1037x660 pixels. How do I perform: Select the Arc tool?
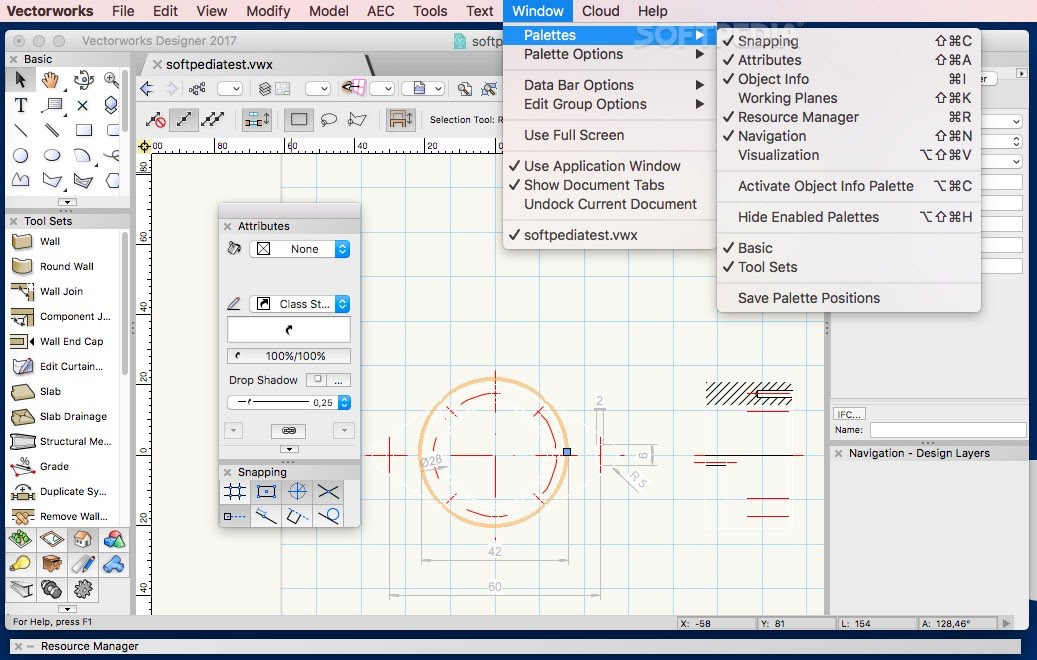(x=83, y=155)
